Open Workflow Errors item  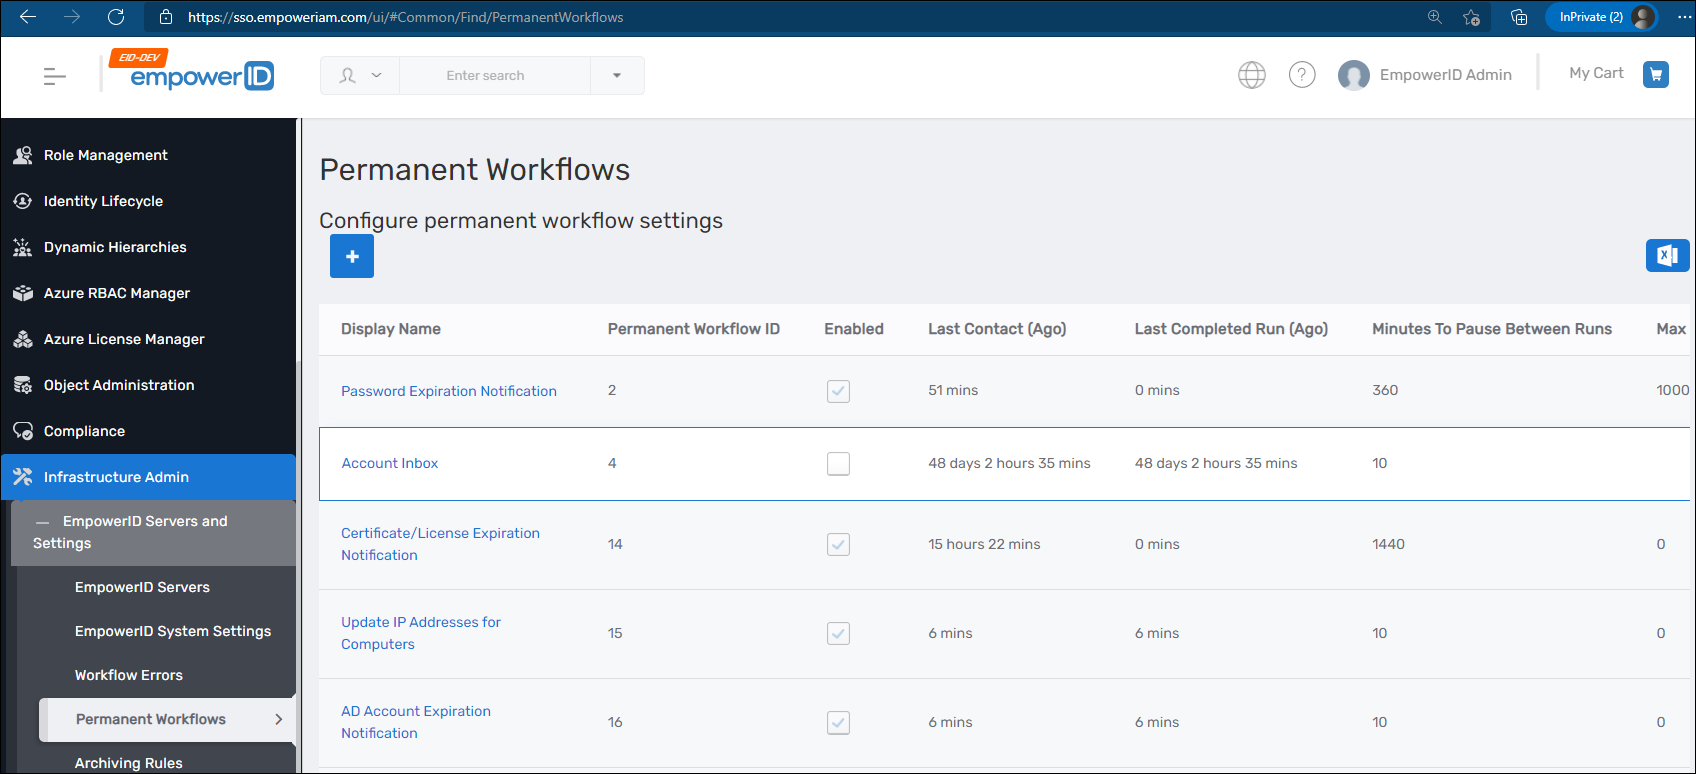[129, 675]
